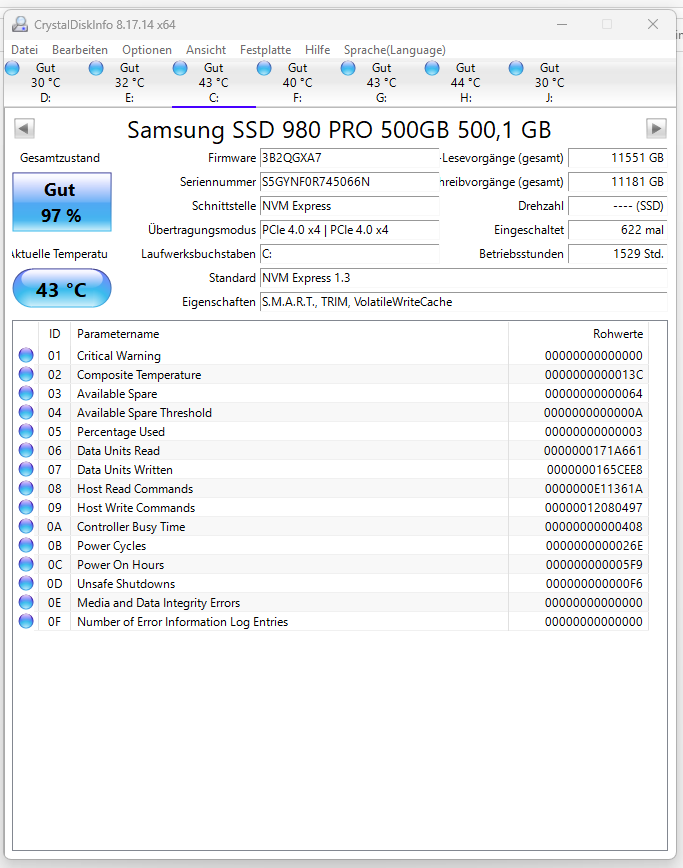683x868 pixels.
Task: Select the active drive C: tab
Action: 214,82
